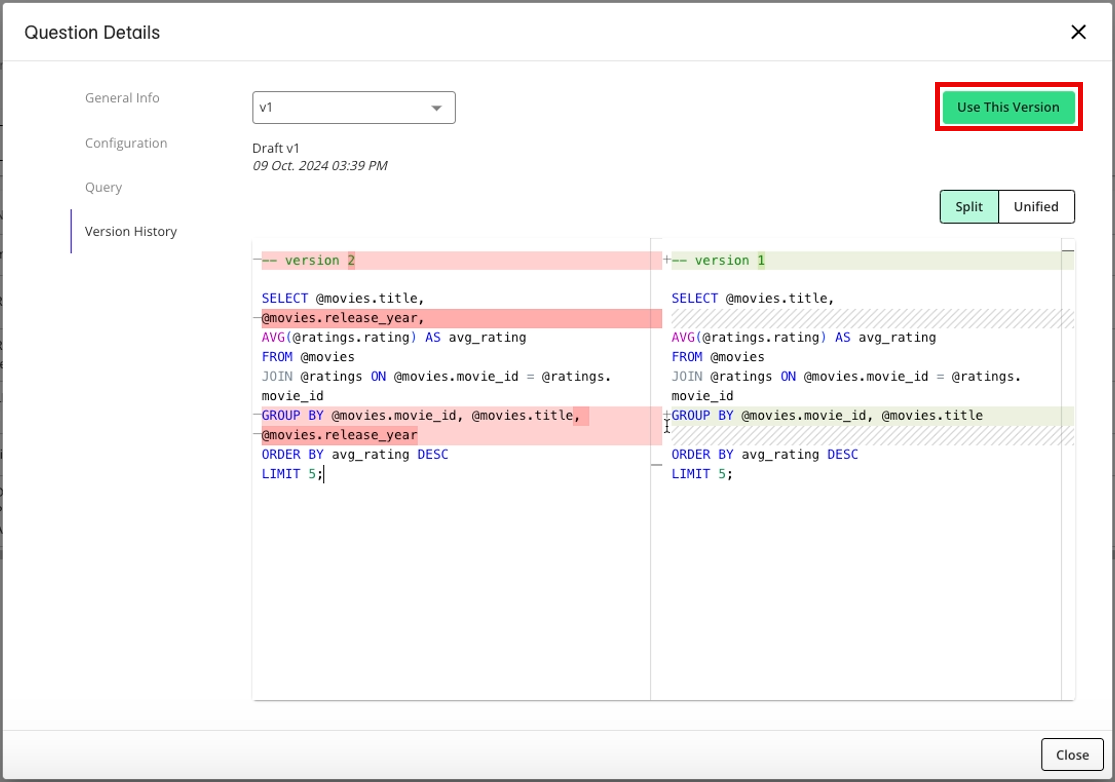Switch diff view to Split mode

click(x=968, y=207)
